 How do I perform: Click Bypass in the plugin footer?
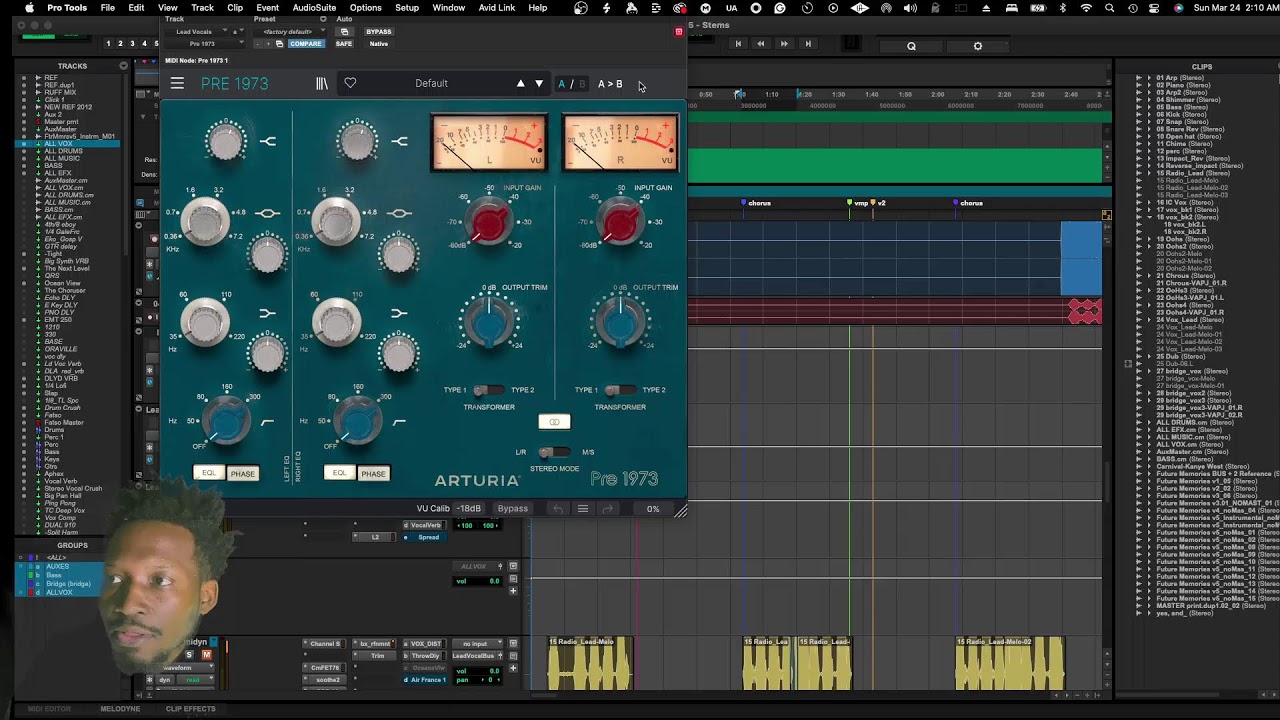click(513, 508)
